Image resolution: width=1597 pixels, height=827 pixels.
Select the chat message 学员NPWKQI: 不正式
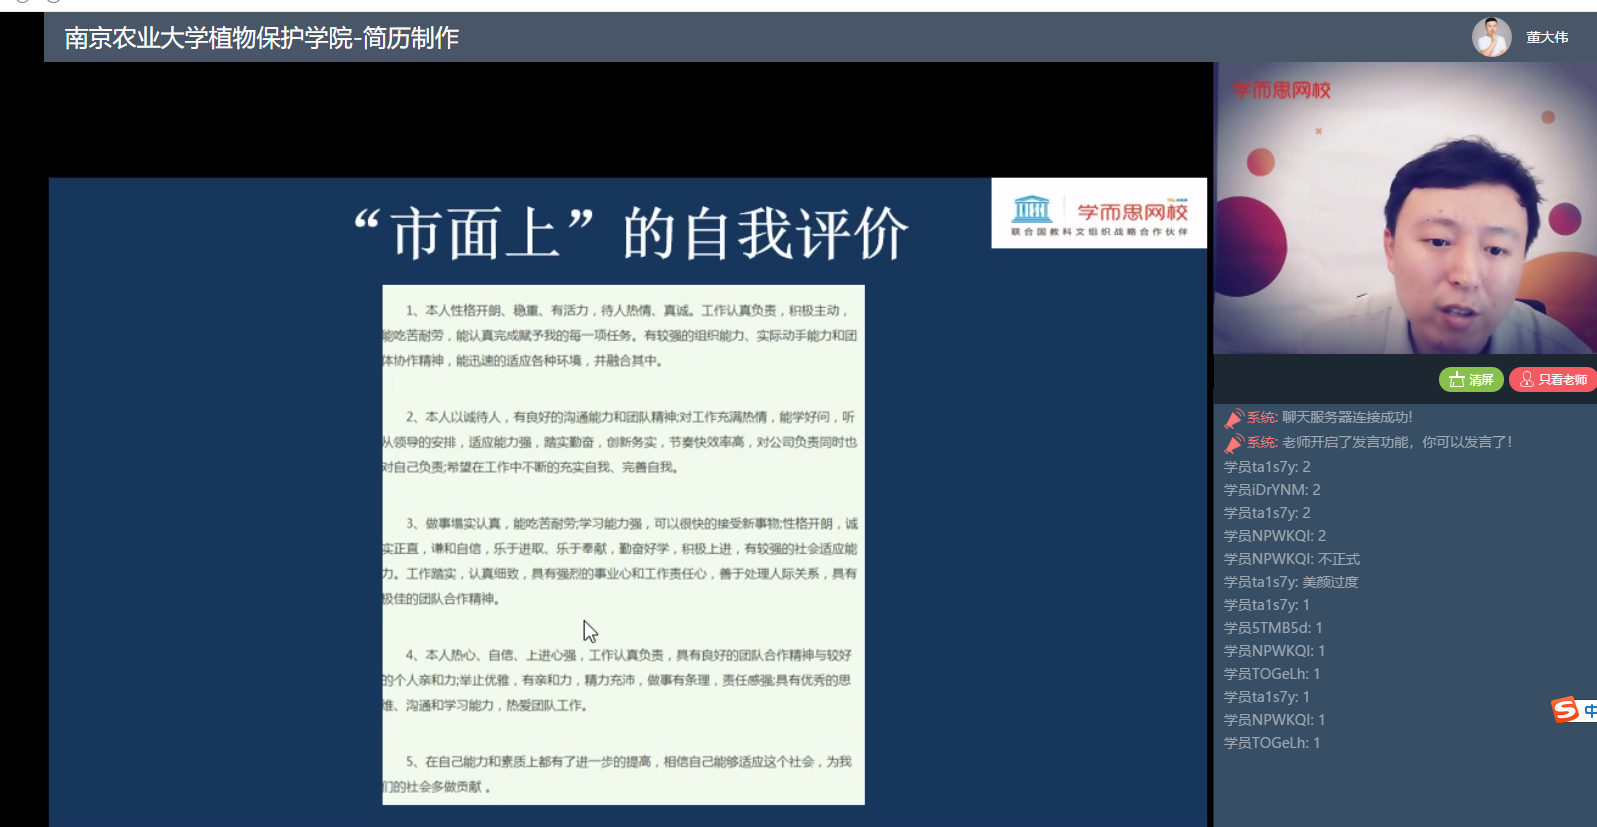(1291, 559)
